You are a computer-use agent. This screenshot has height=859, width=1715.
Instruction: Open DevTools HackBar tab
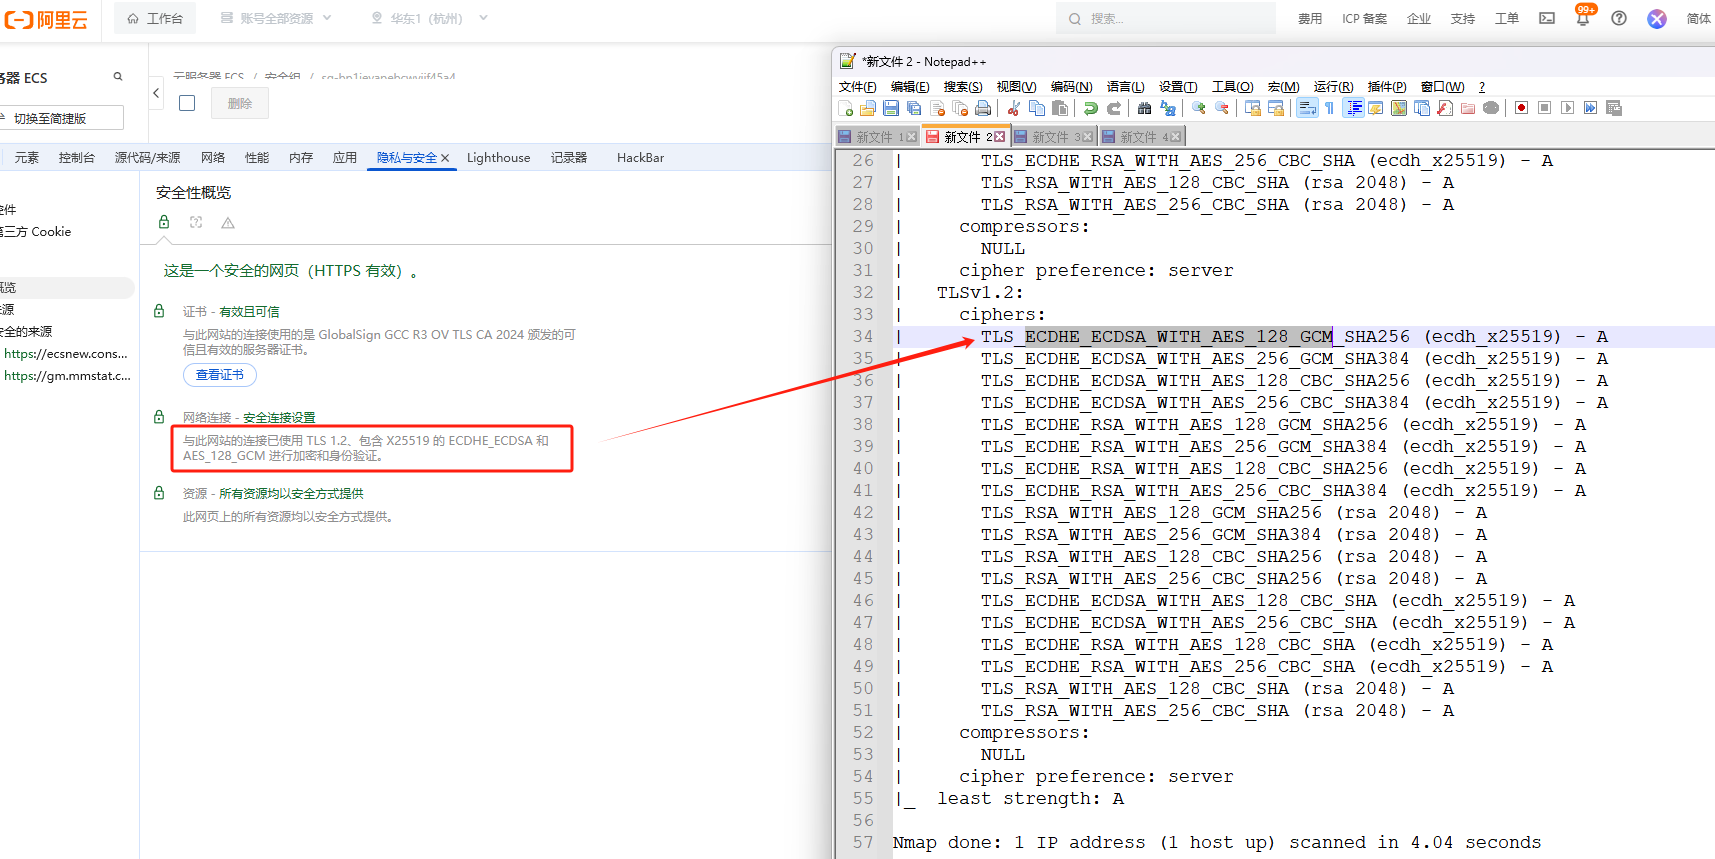(640, 157)
